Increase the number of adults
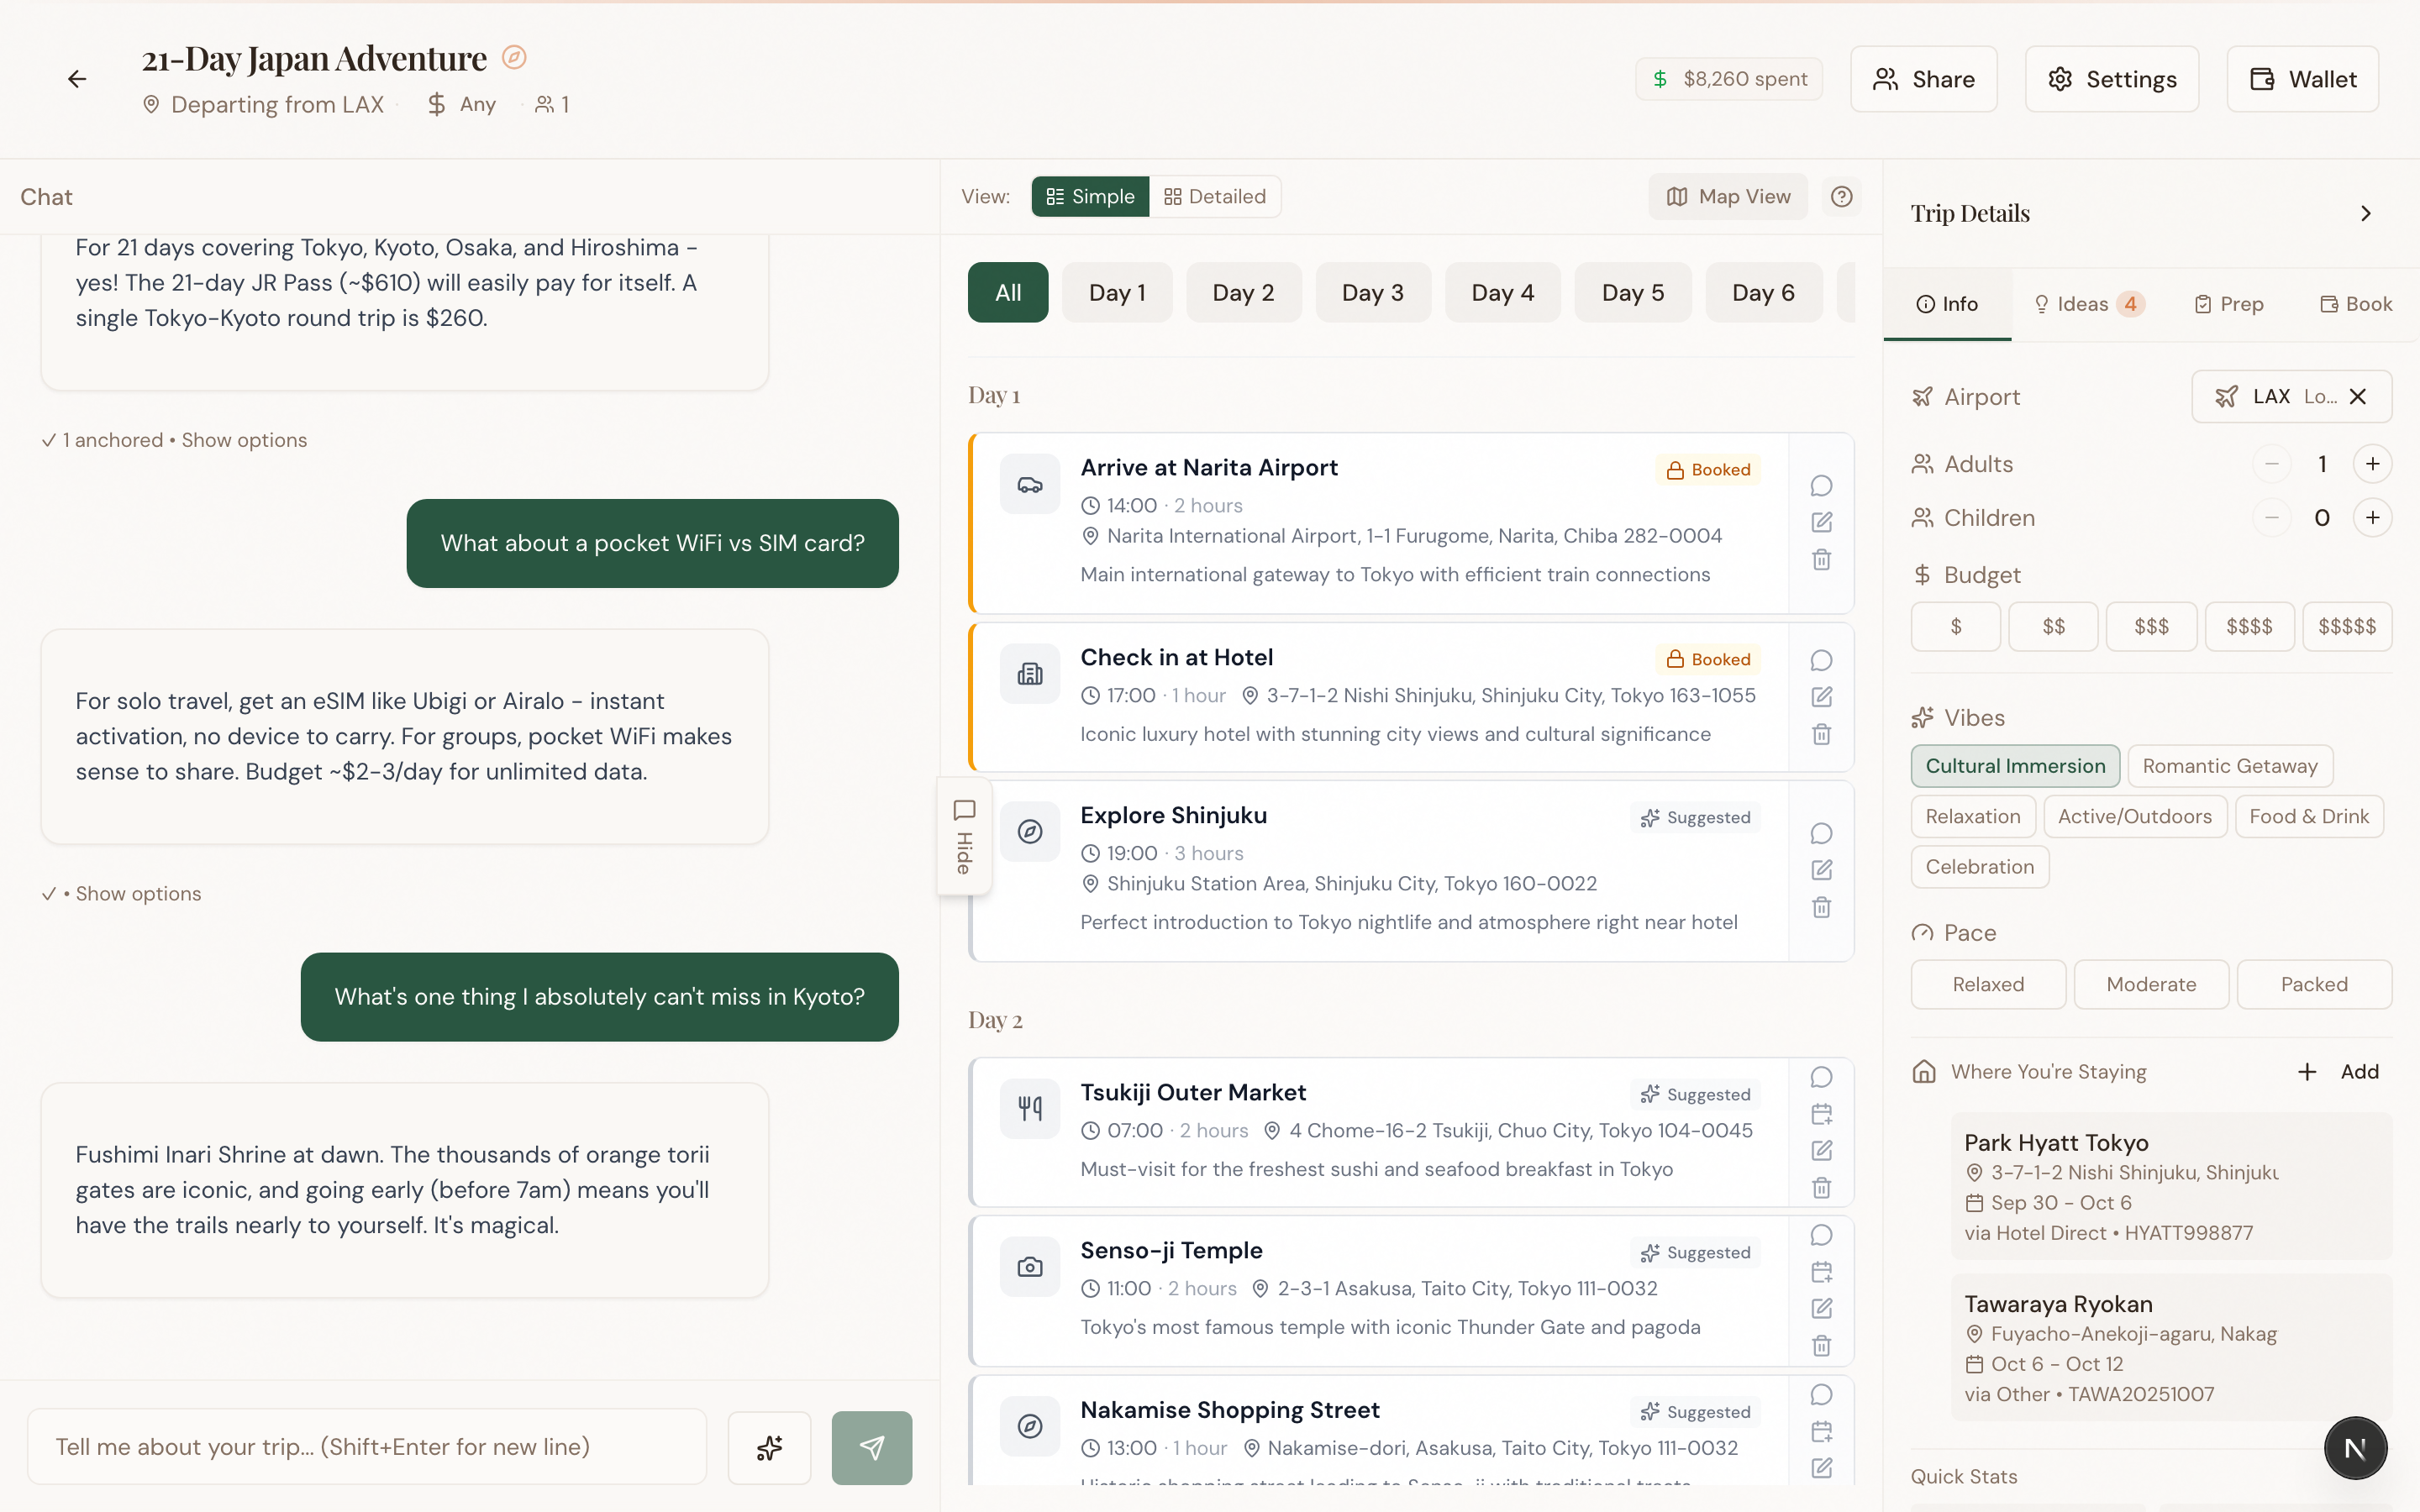This screenshot has width=2420, height=1512. pyautogui.click(x=2372, y=464)
